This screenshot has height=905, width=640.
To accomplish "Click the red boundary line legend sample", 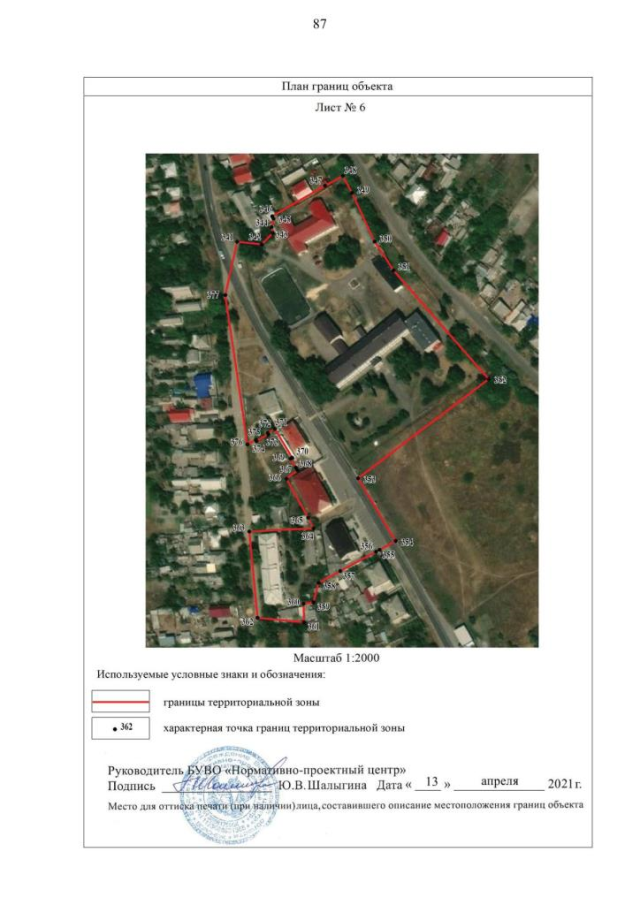I will click(120, 702).
